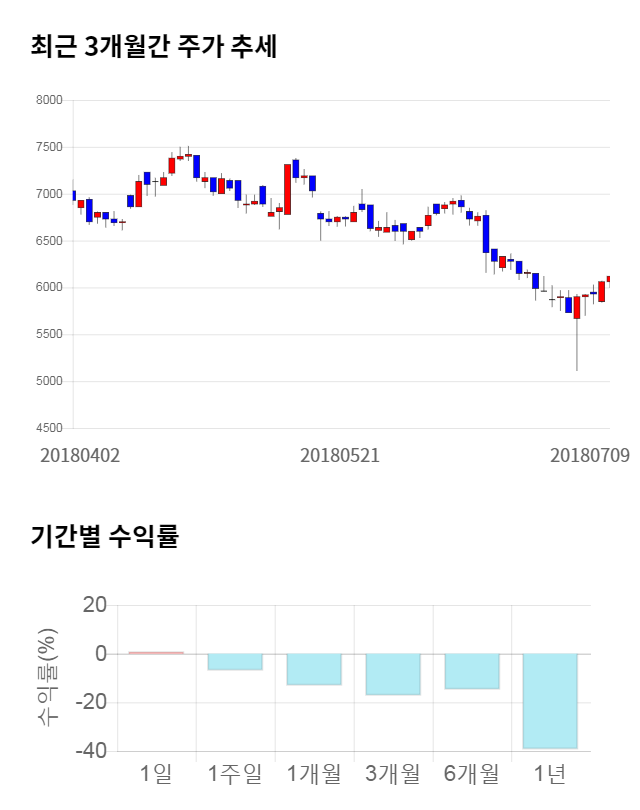The height and width of the screenshot is (810, 640).
Task: Click the 1년 x-axis category label
Action: [550, 773]
